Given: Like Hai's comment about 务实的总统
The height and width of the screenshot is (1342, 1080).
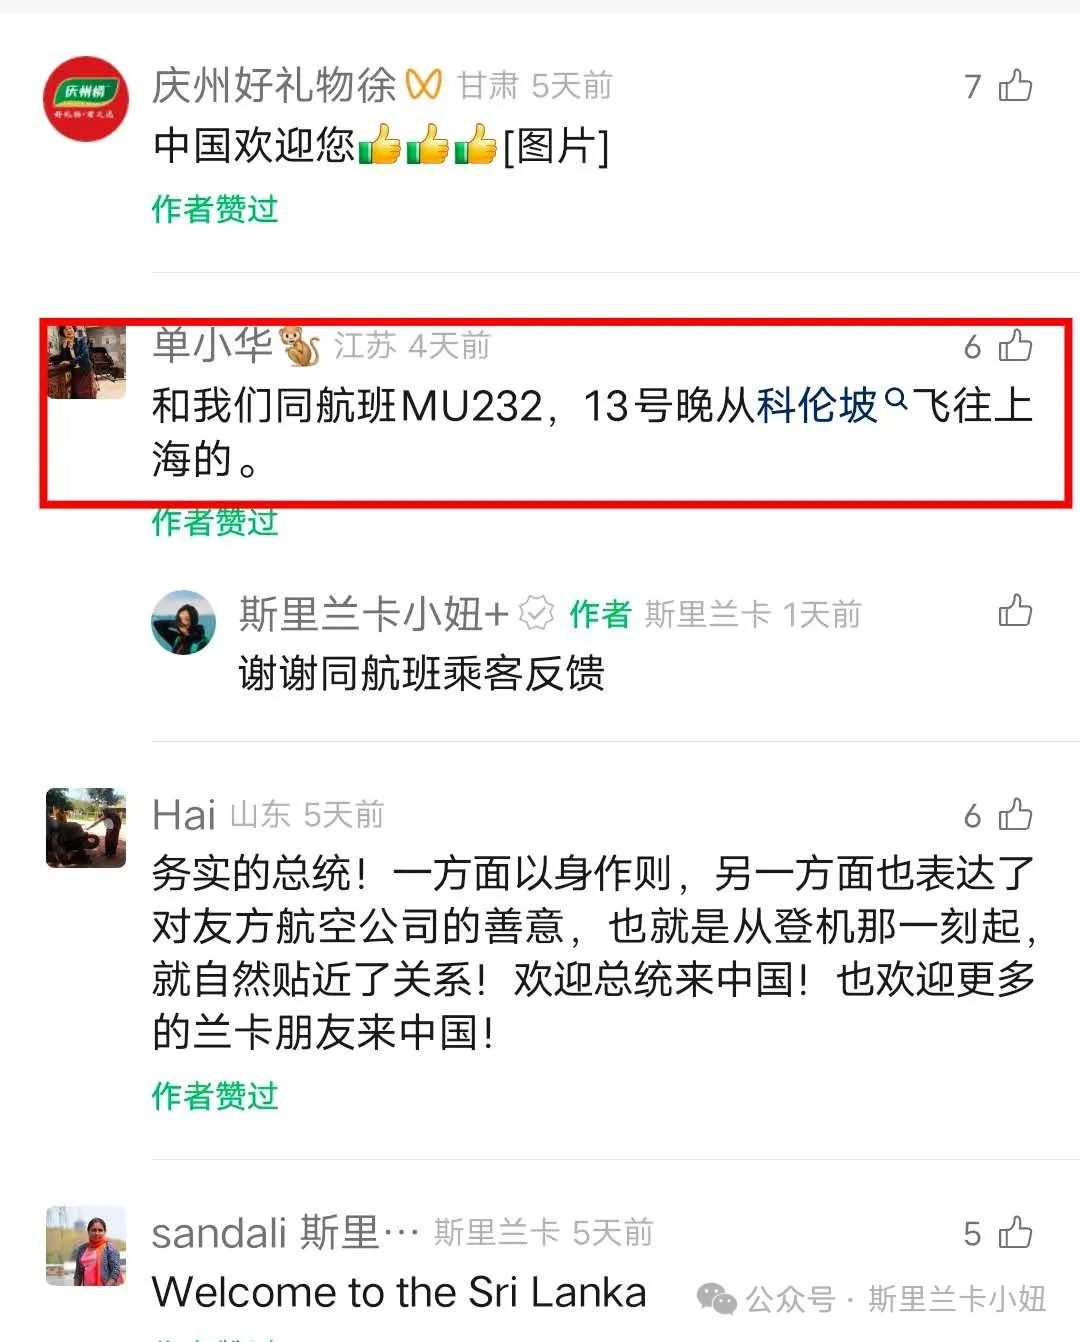Looking at the screenshot, I should [x=1015, y=815].
